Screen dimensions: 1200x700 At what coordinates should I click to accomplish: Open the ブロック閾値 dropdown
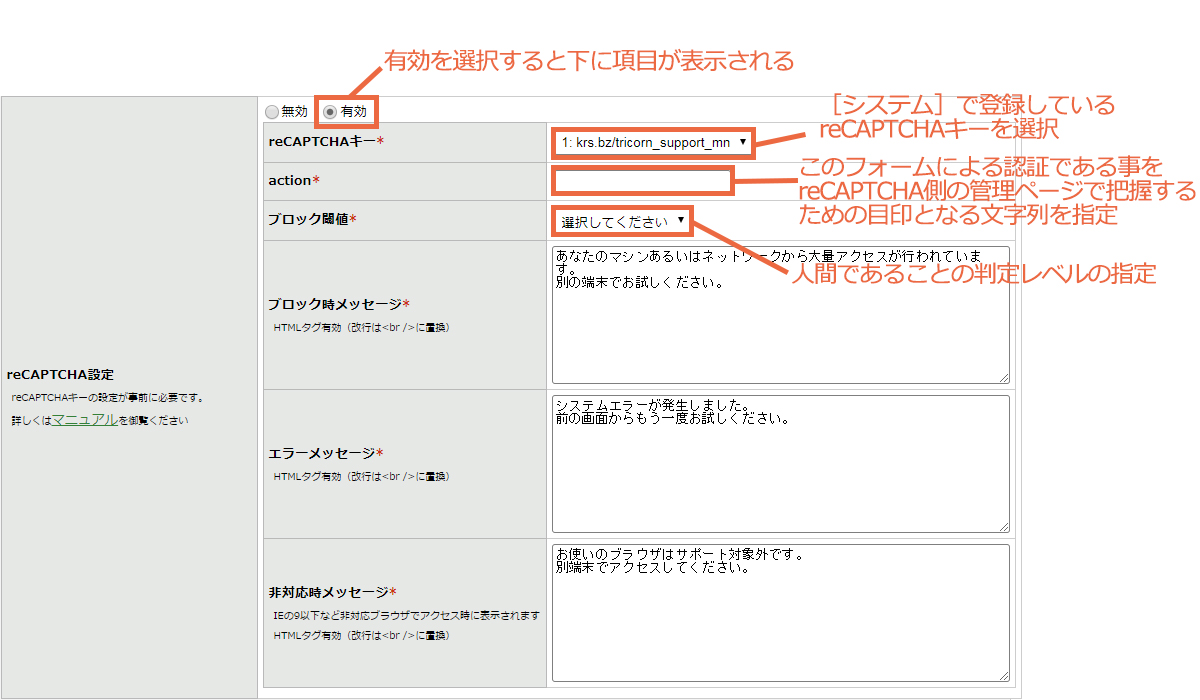[x=620, y=221]
